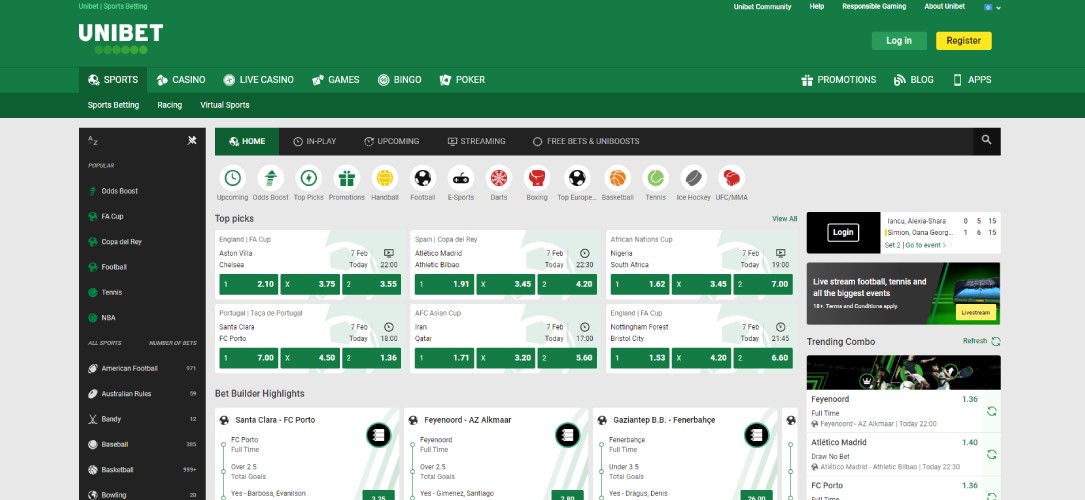Viewport: 1085px width, 500px height.
Task: Click the A-Z sort icon in sidebar
Action: click(93, 140)
